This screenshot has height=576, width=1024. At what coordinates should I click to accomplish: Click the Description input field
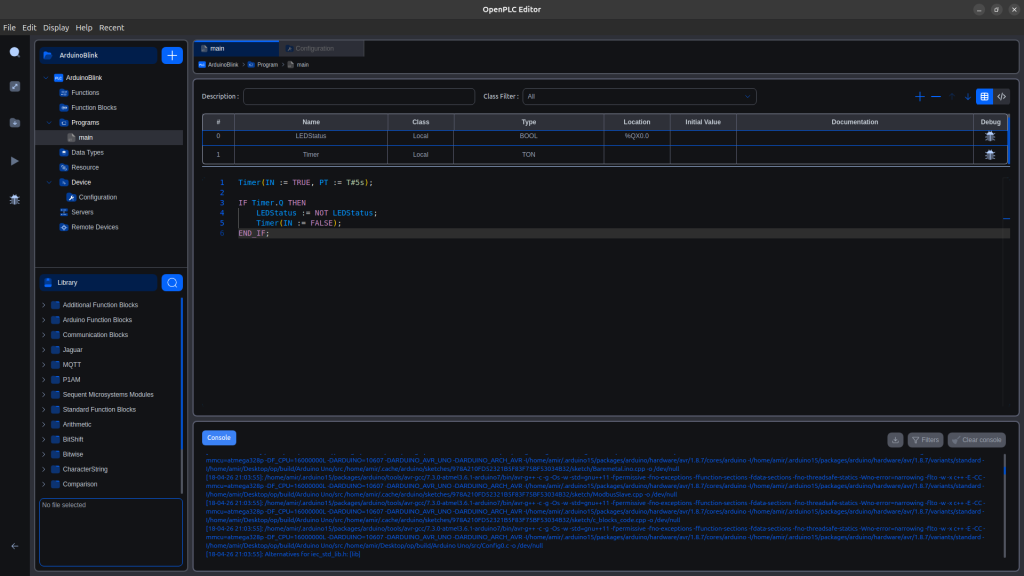(x=359, y=97)
